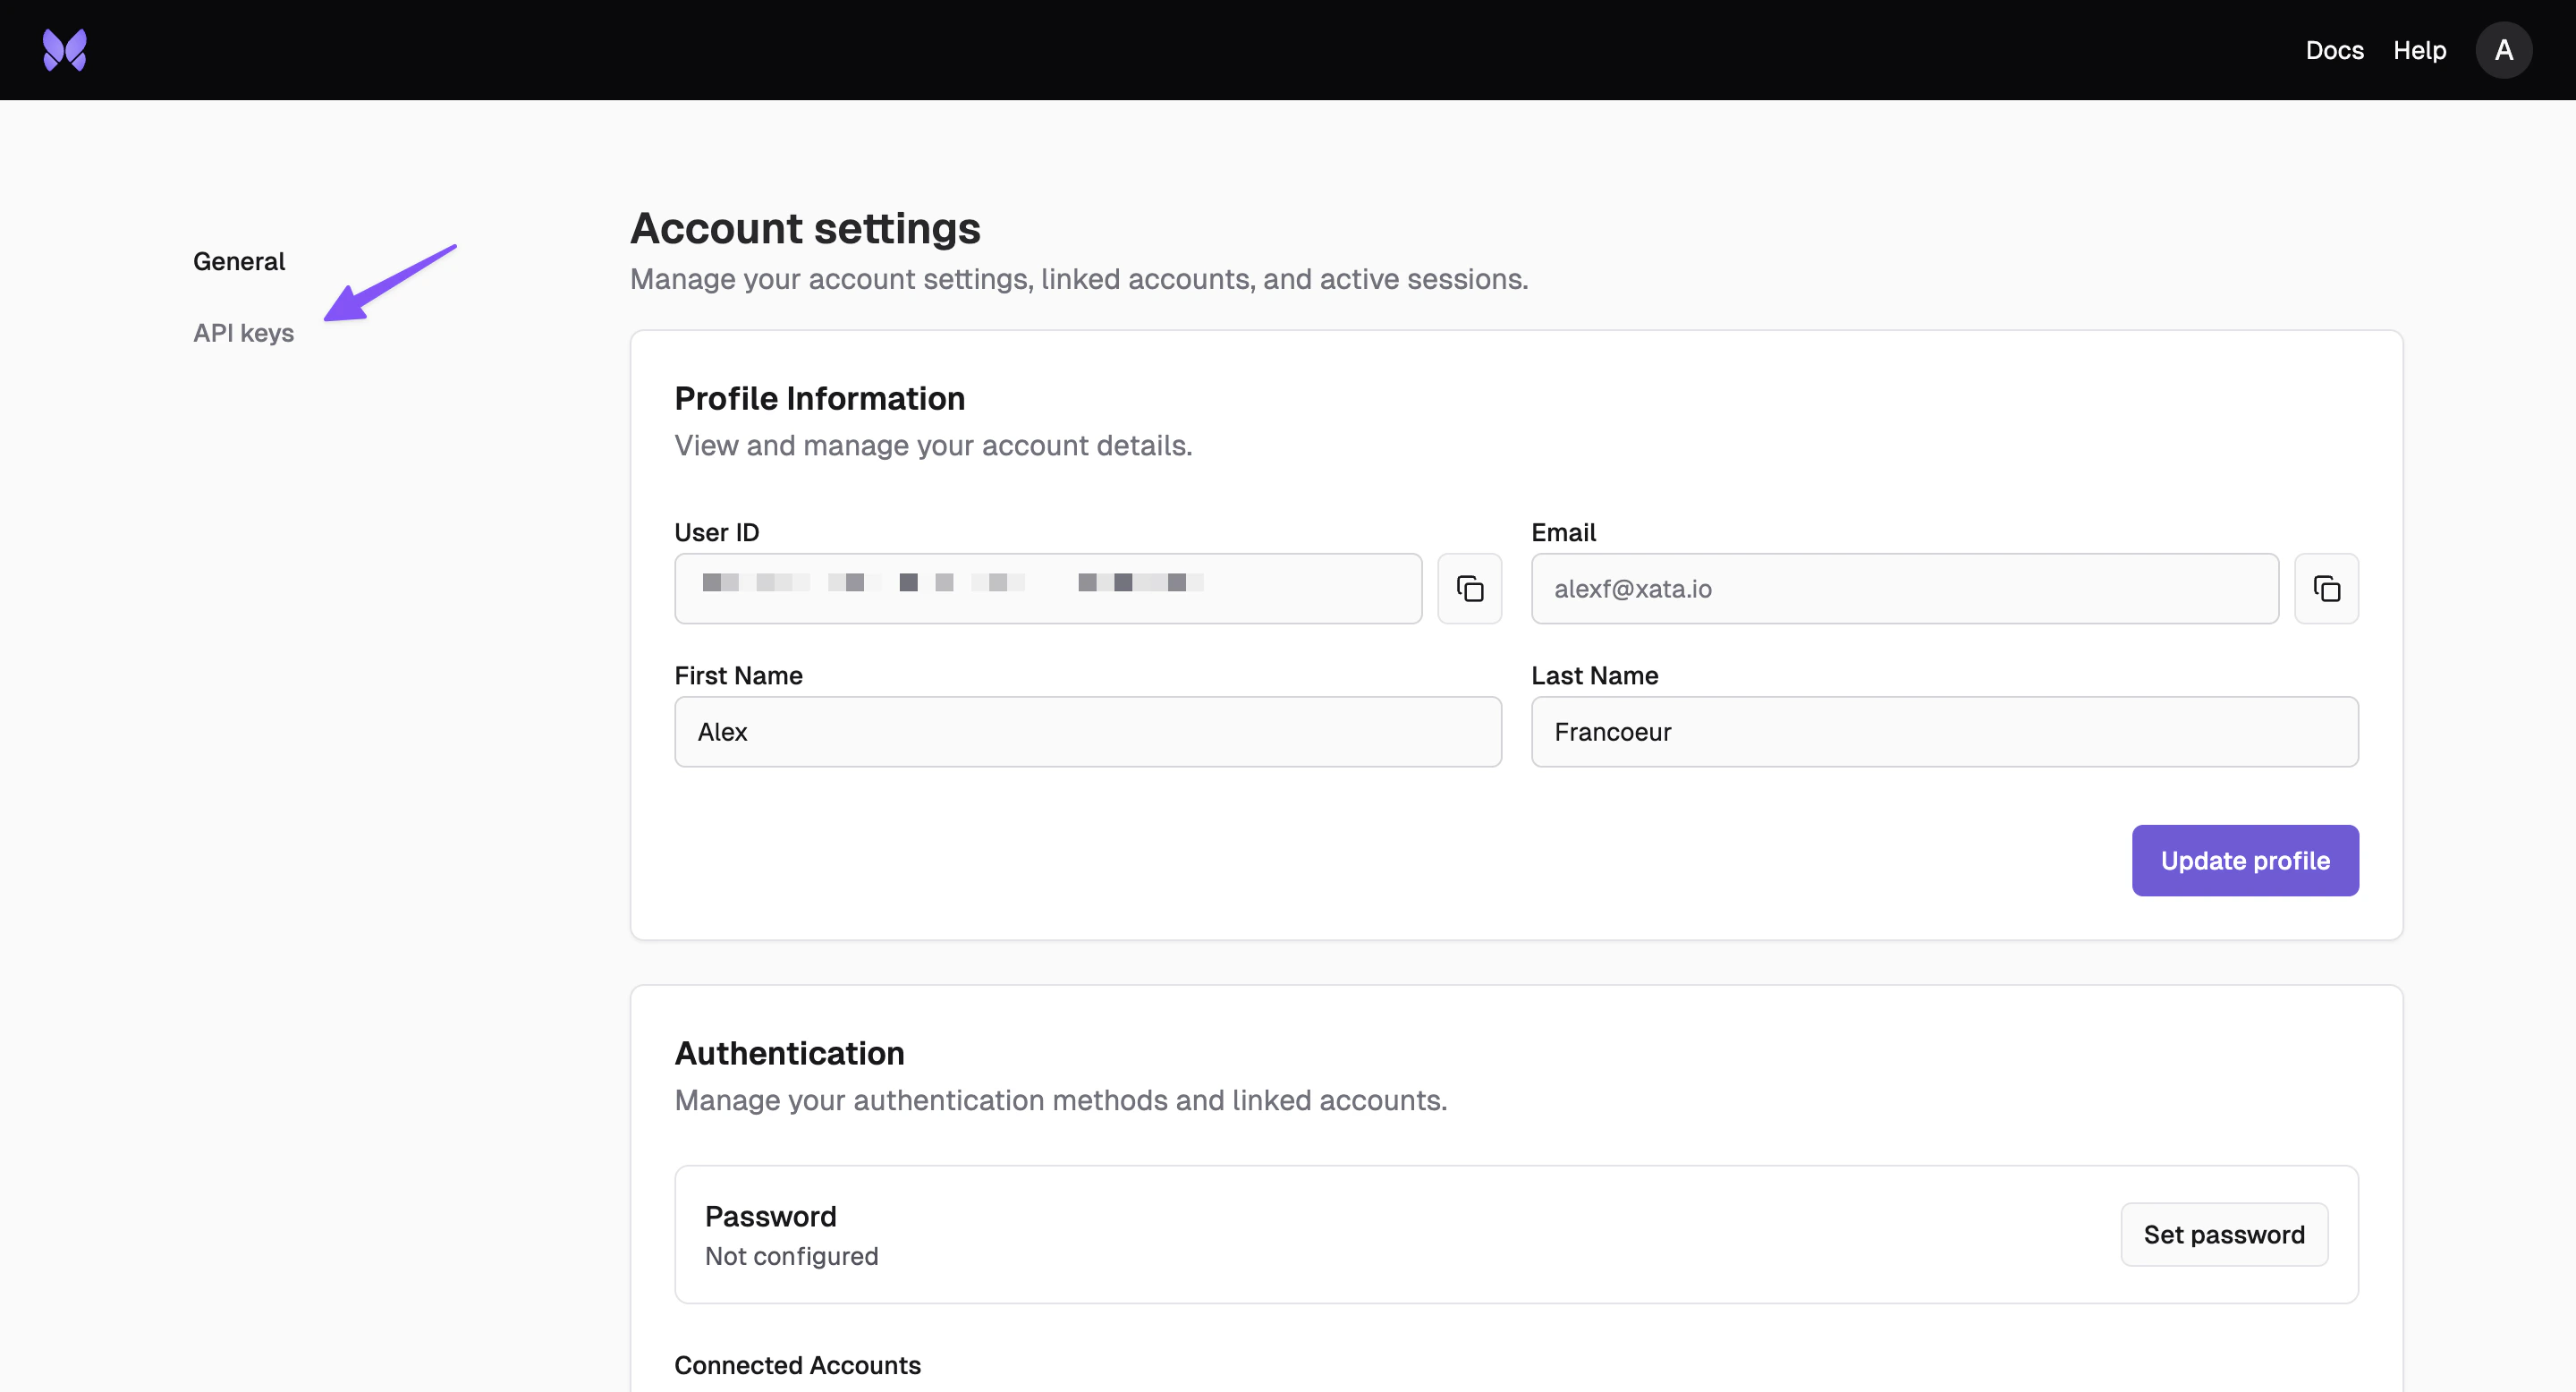Click the Set password button
The width and height of the screenshot is (2576, 1392).
[2224, 1234]
